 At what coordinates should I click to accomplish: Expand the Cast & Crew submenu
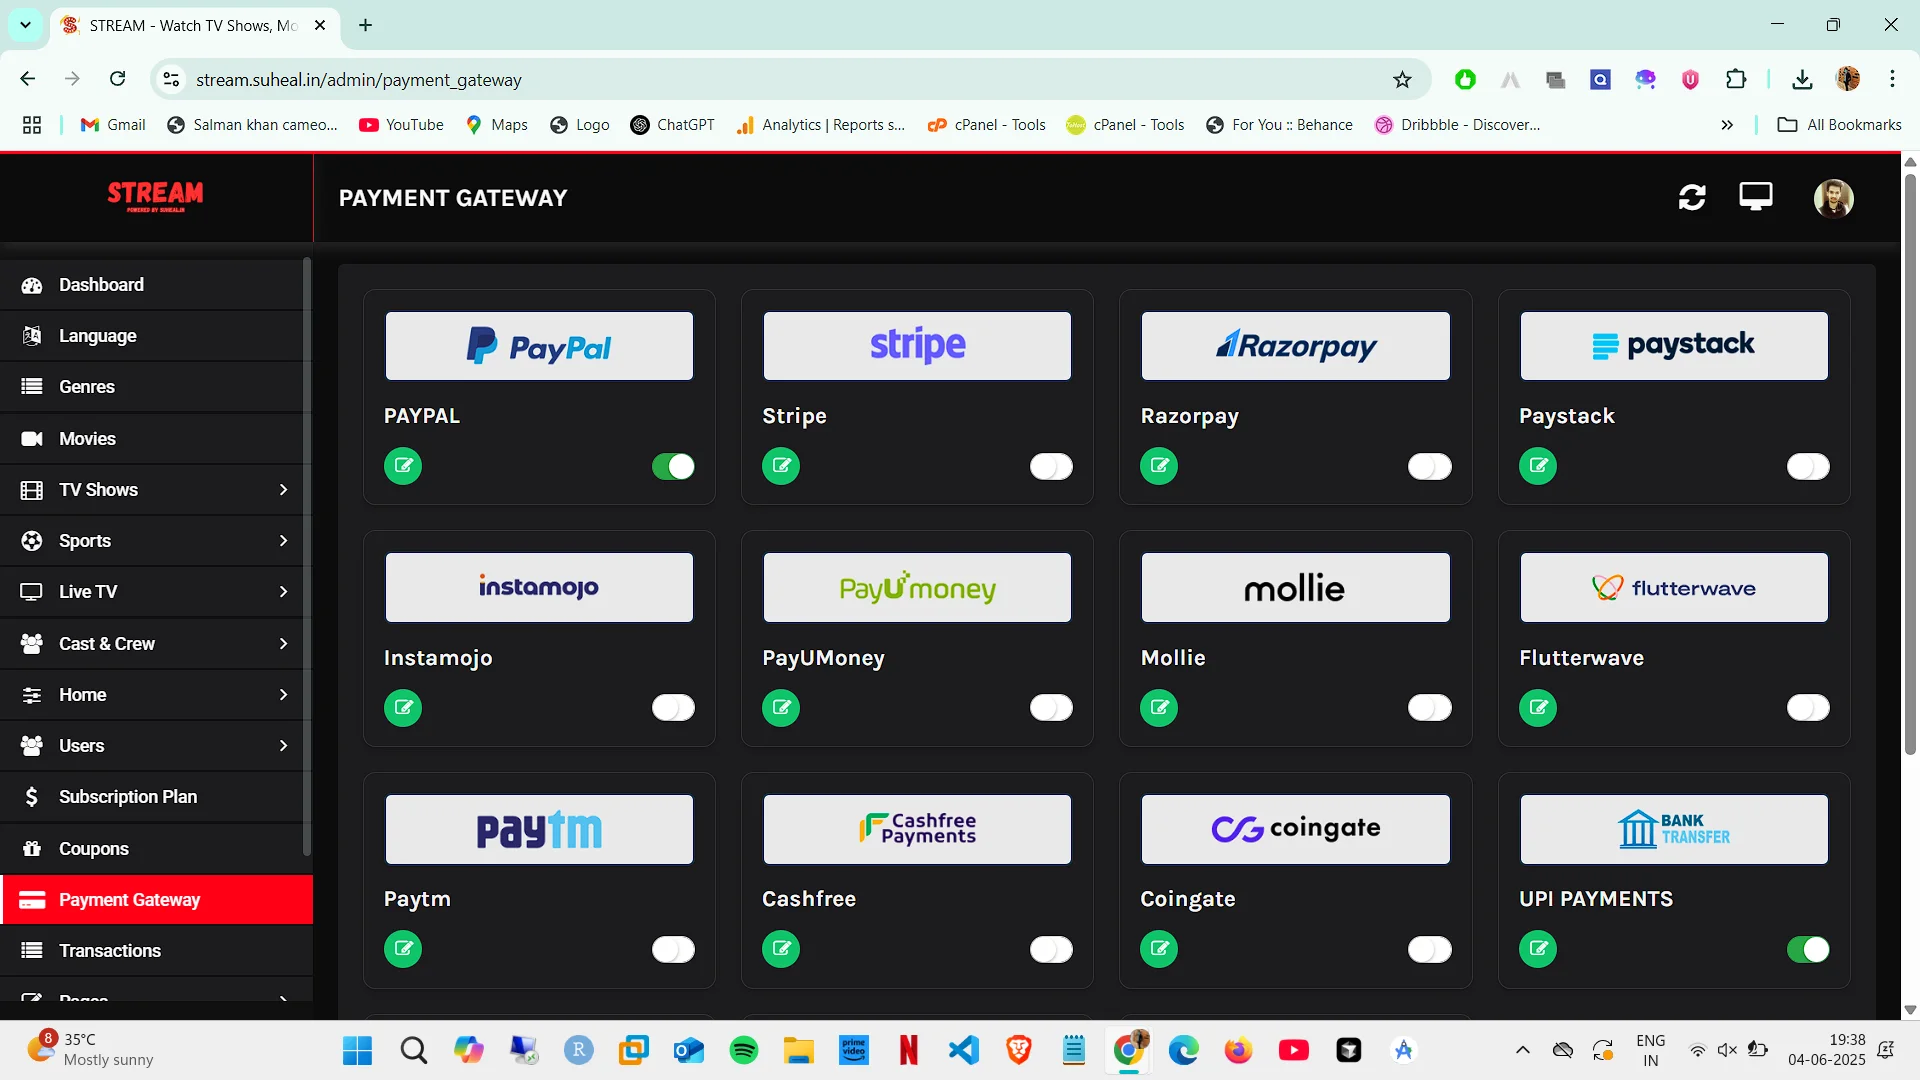154,644
